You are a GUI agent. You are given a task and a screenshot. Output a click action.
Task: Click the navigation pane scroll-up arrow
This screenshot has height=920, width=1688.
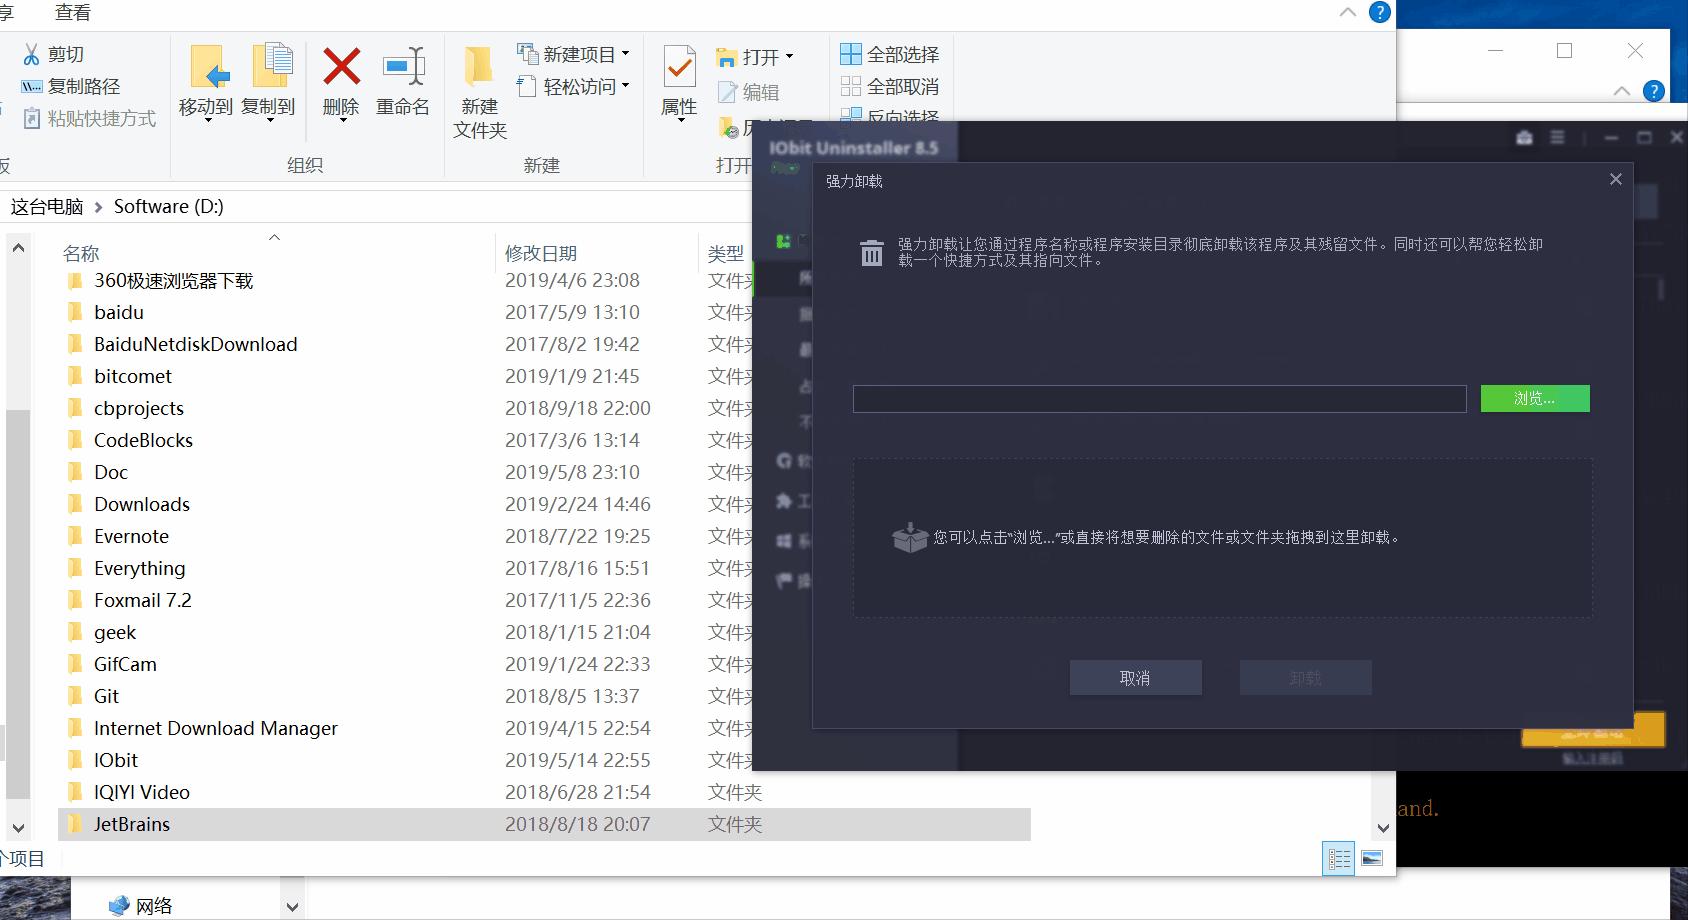pos(18,247)
